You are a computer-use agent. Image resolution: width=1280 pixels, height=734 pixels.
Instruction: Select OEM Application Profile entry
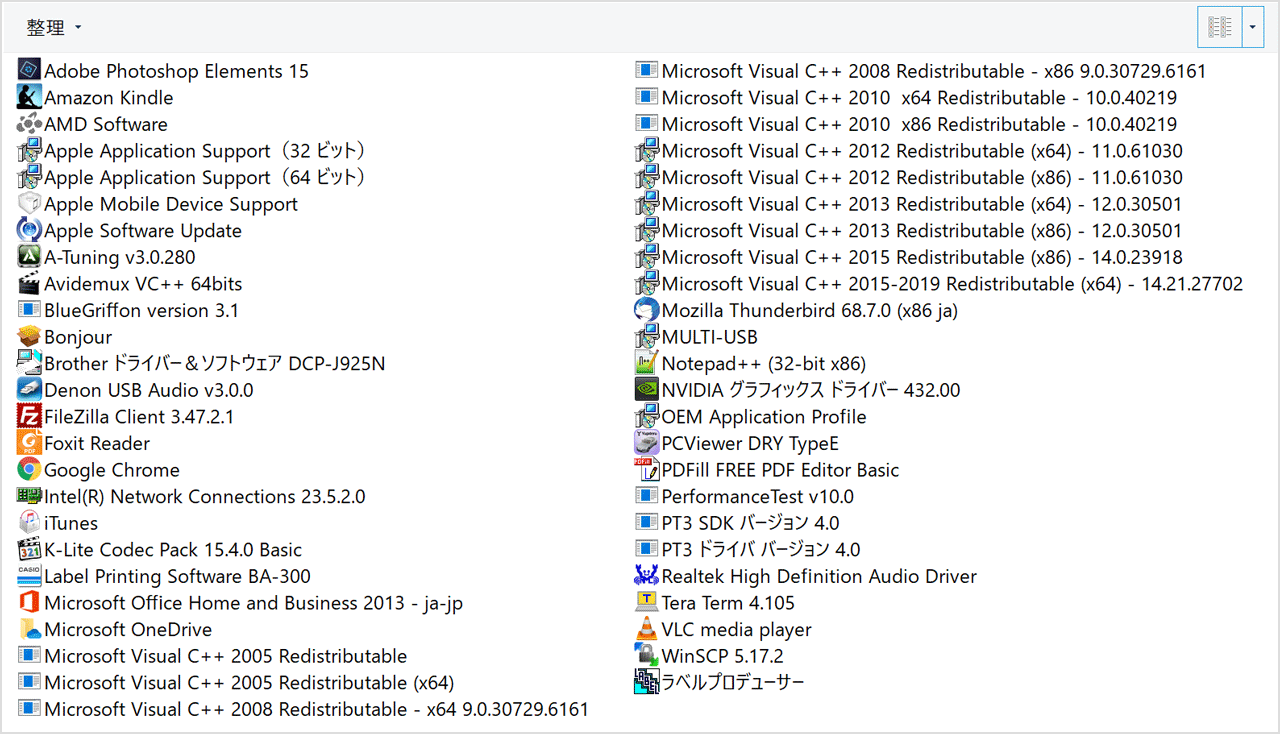pos(751,416)
